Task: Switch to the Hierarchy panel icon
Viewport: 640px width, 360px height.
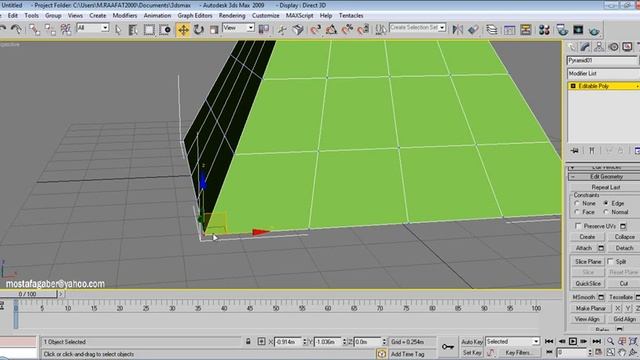Action: tap(599, 47)
